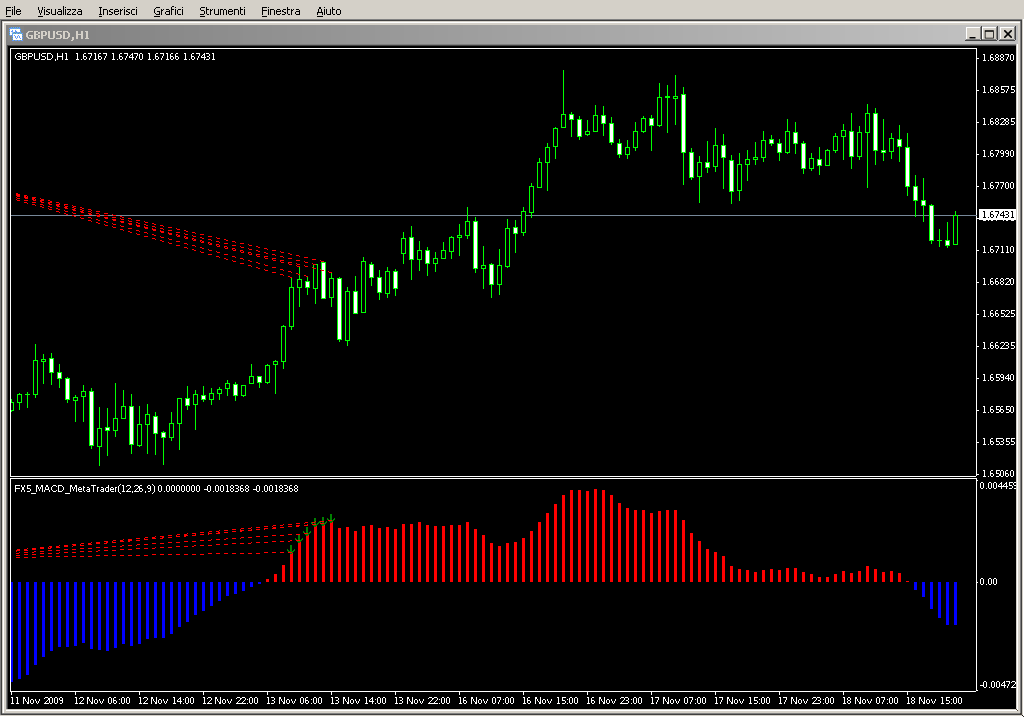This screenshot has width=1024, height=717.
Task: Open the Strumenti menu
Action: coord(222,11)
